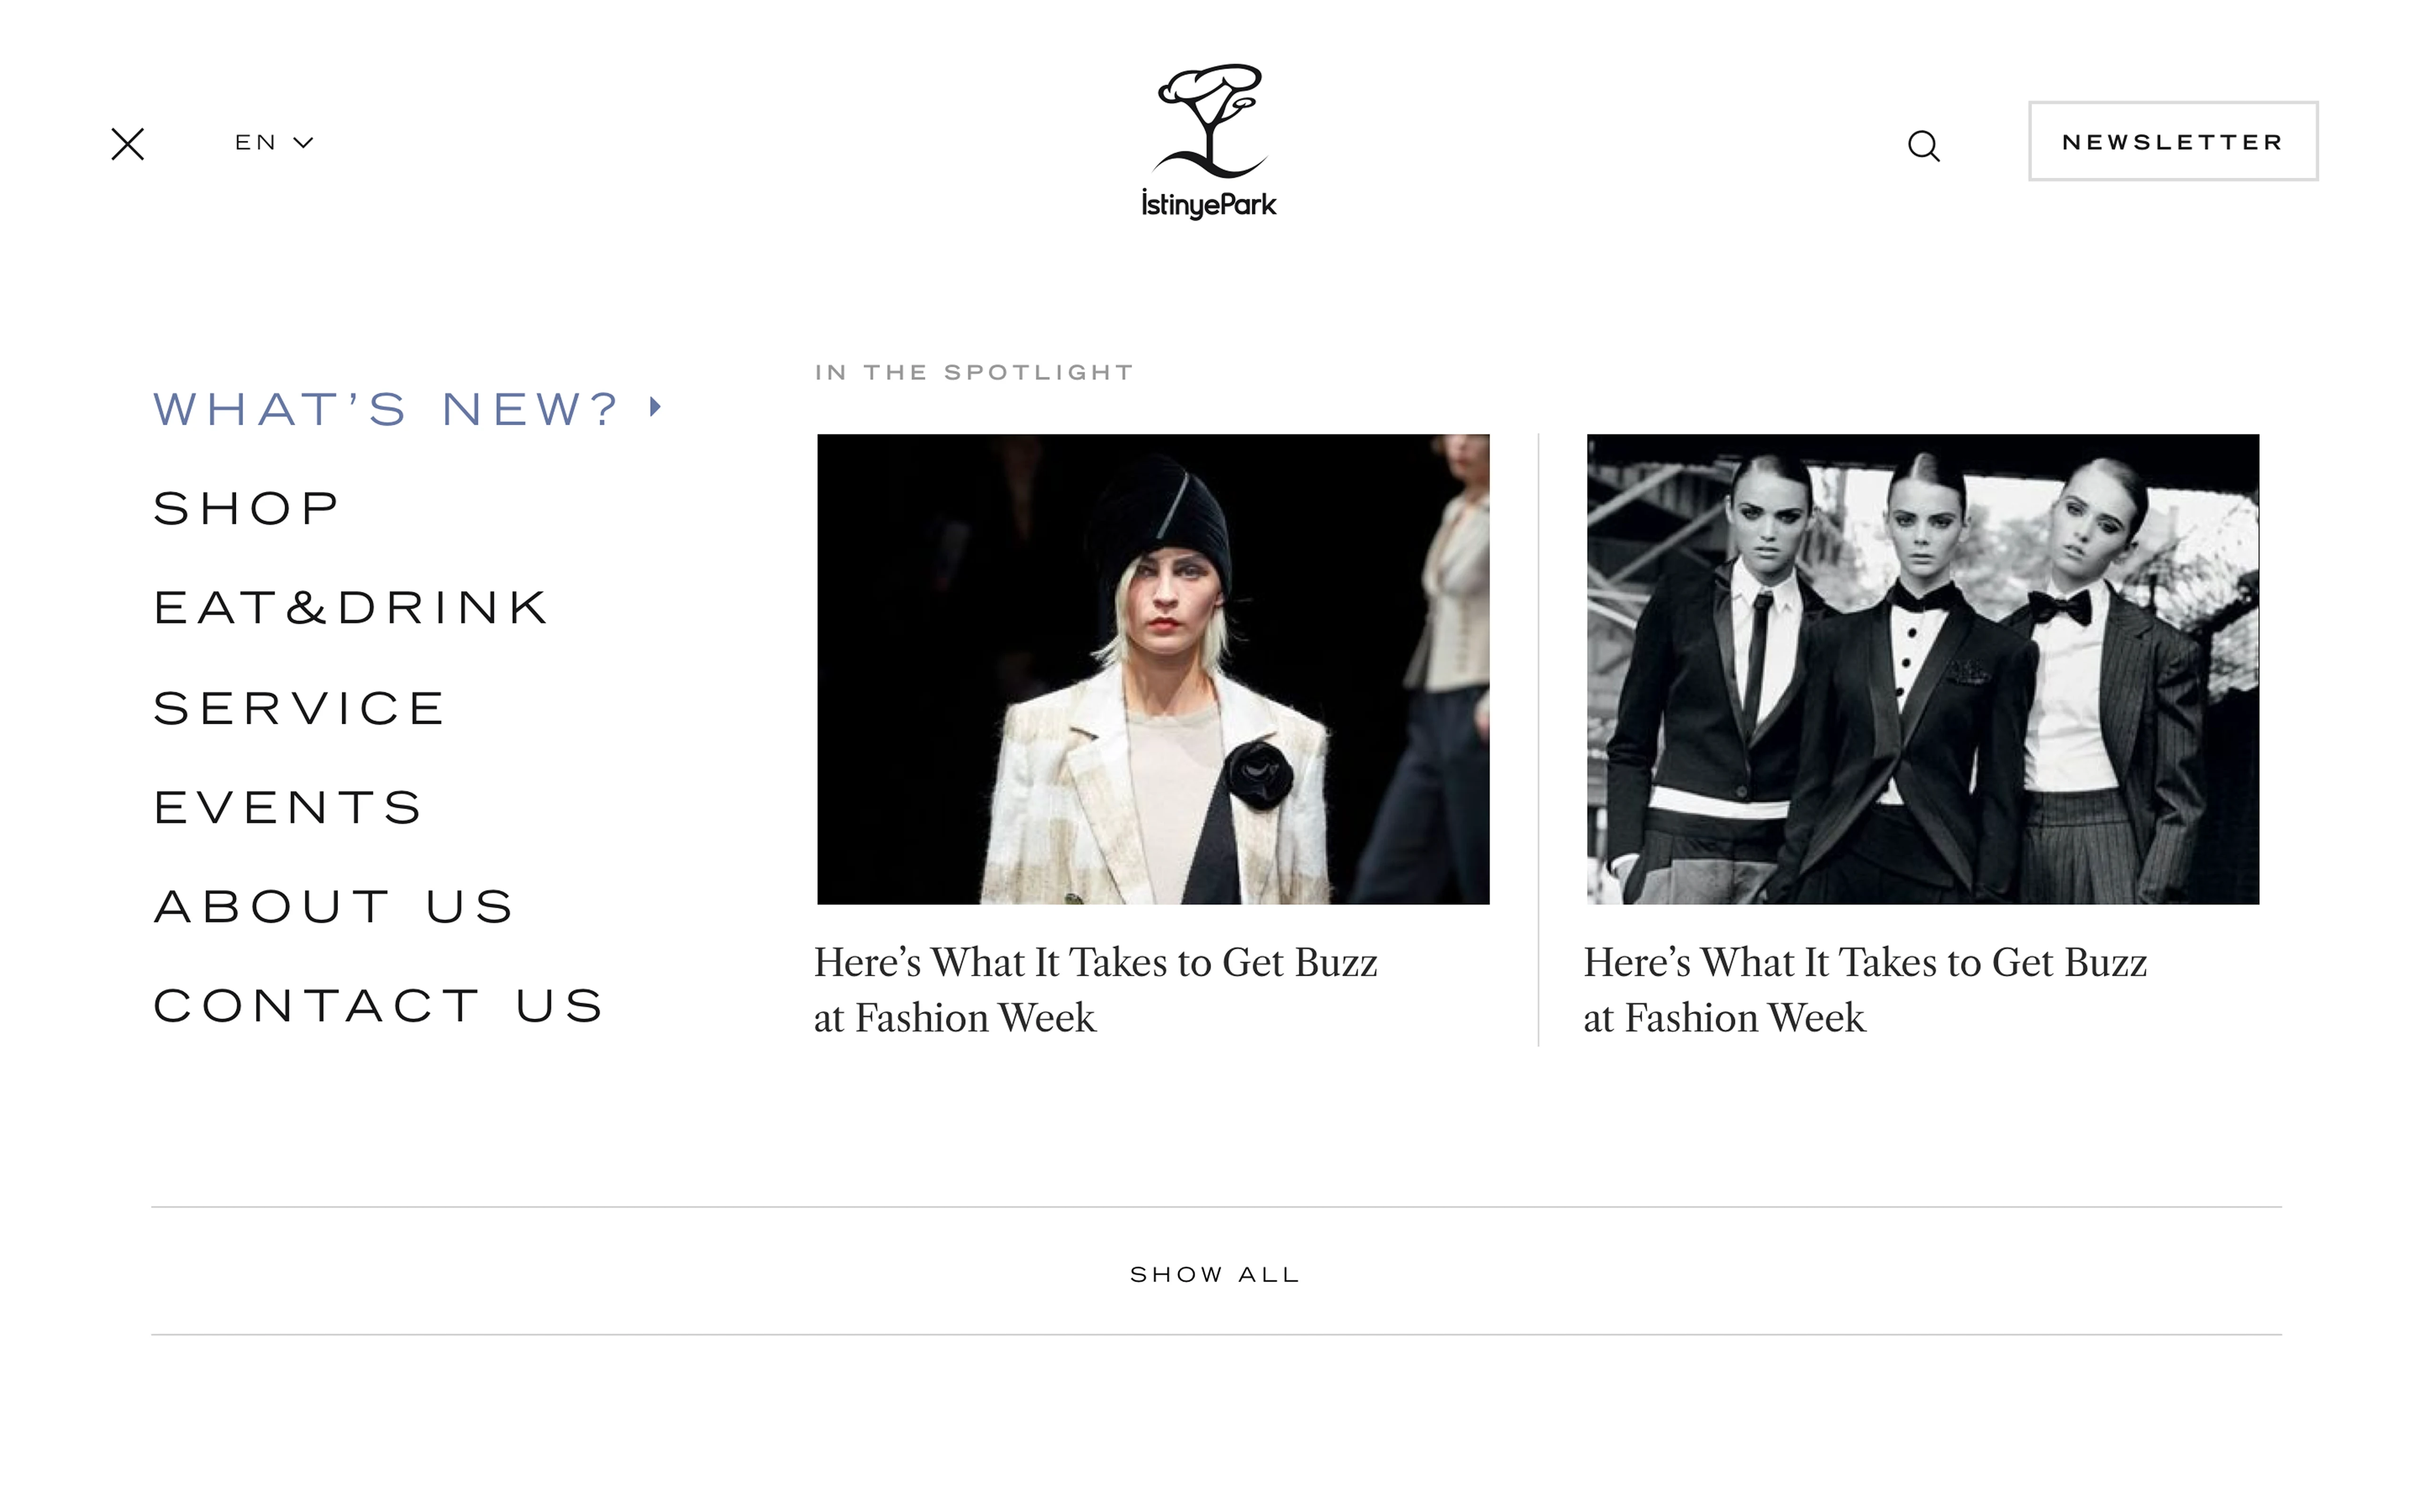
Task: Open the What's New? menu item
Action: (x=386, y=409)
